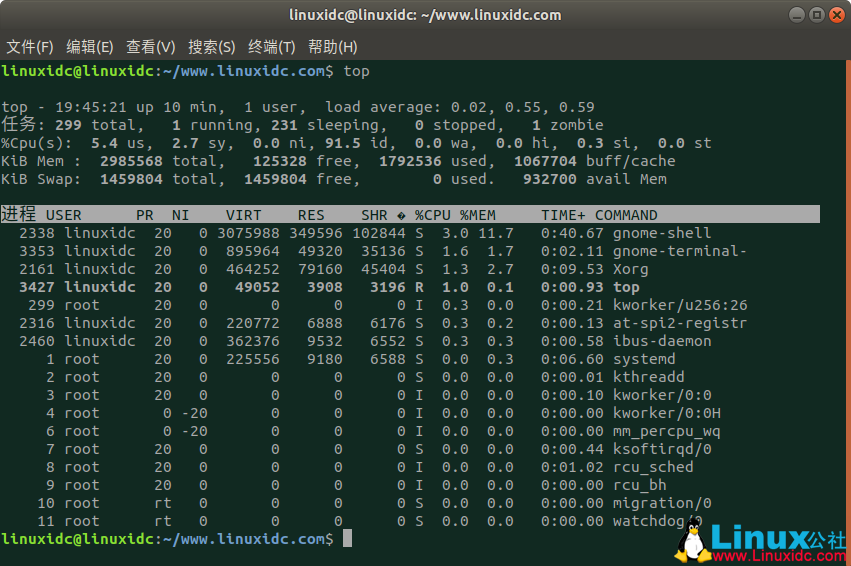Select the bold top process name
Screen dimensions: 851x566
point(626,287)
